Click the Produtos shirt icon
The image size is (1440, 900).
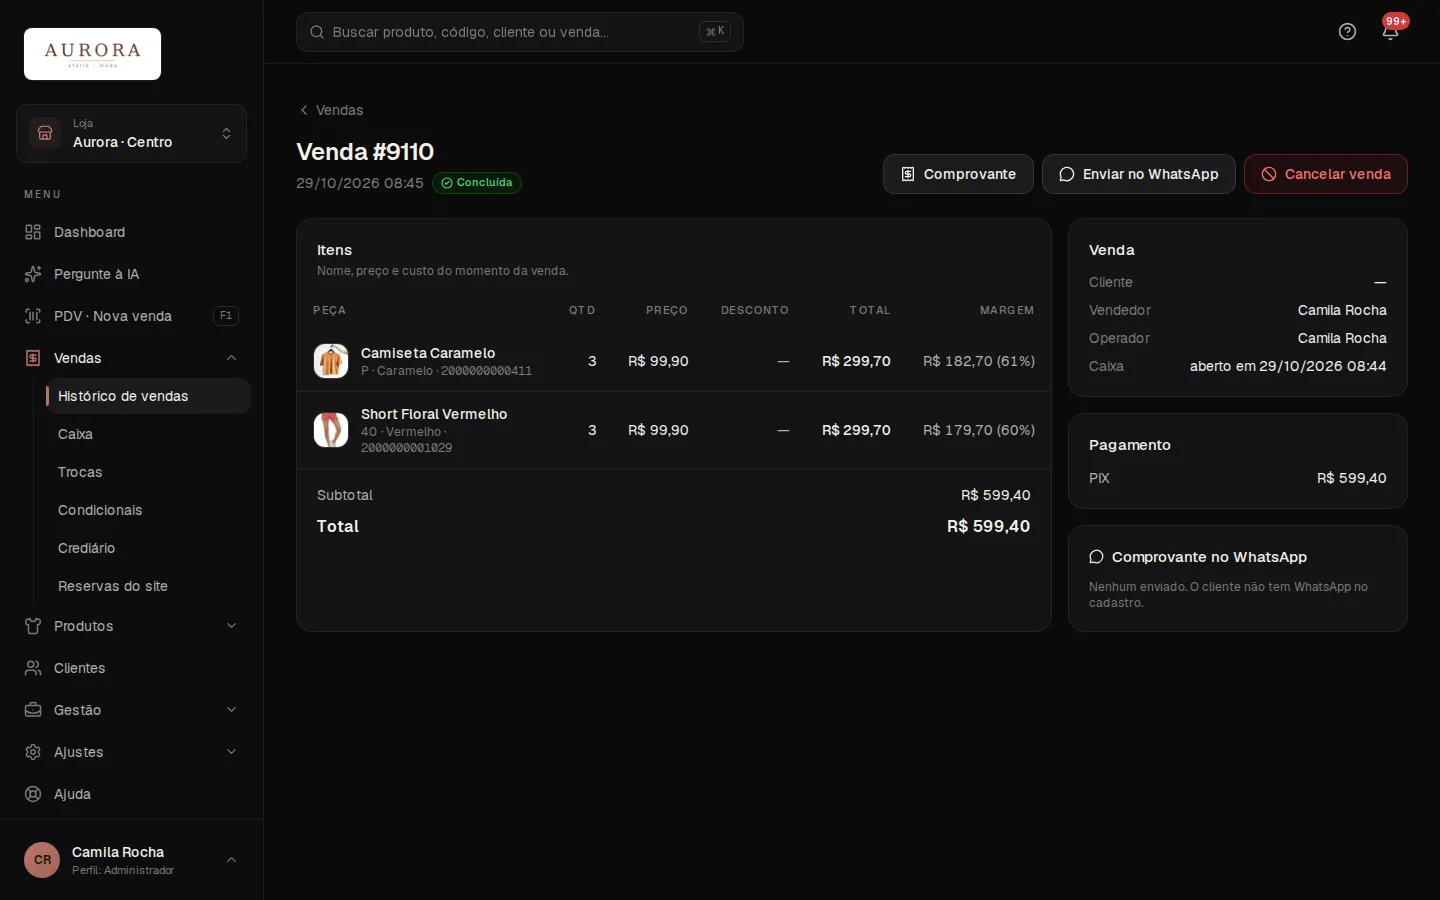(x=33, y=626)
